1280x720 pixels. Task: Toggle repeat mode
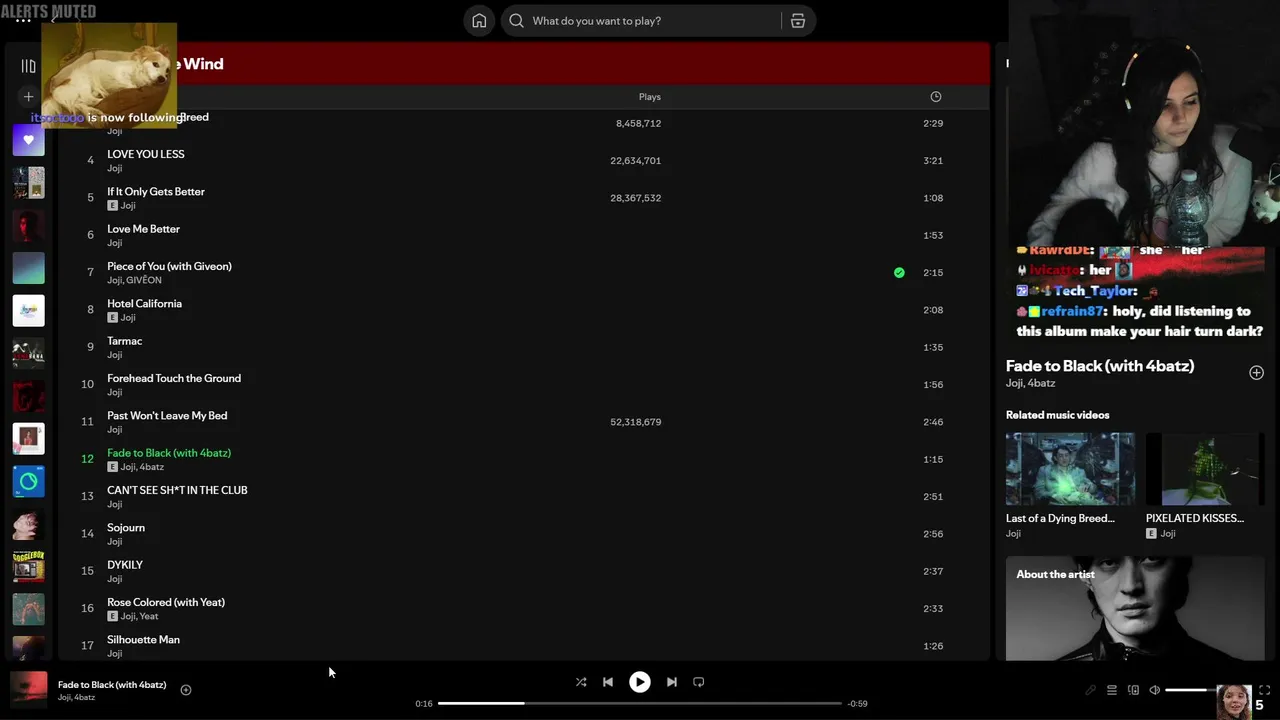coord(699,682)
